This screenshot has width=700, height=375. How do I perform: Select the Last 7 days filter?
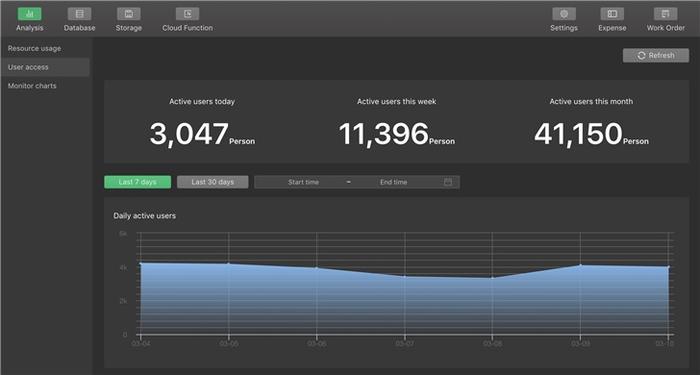[138, 182]
